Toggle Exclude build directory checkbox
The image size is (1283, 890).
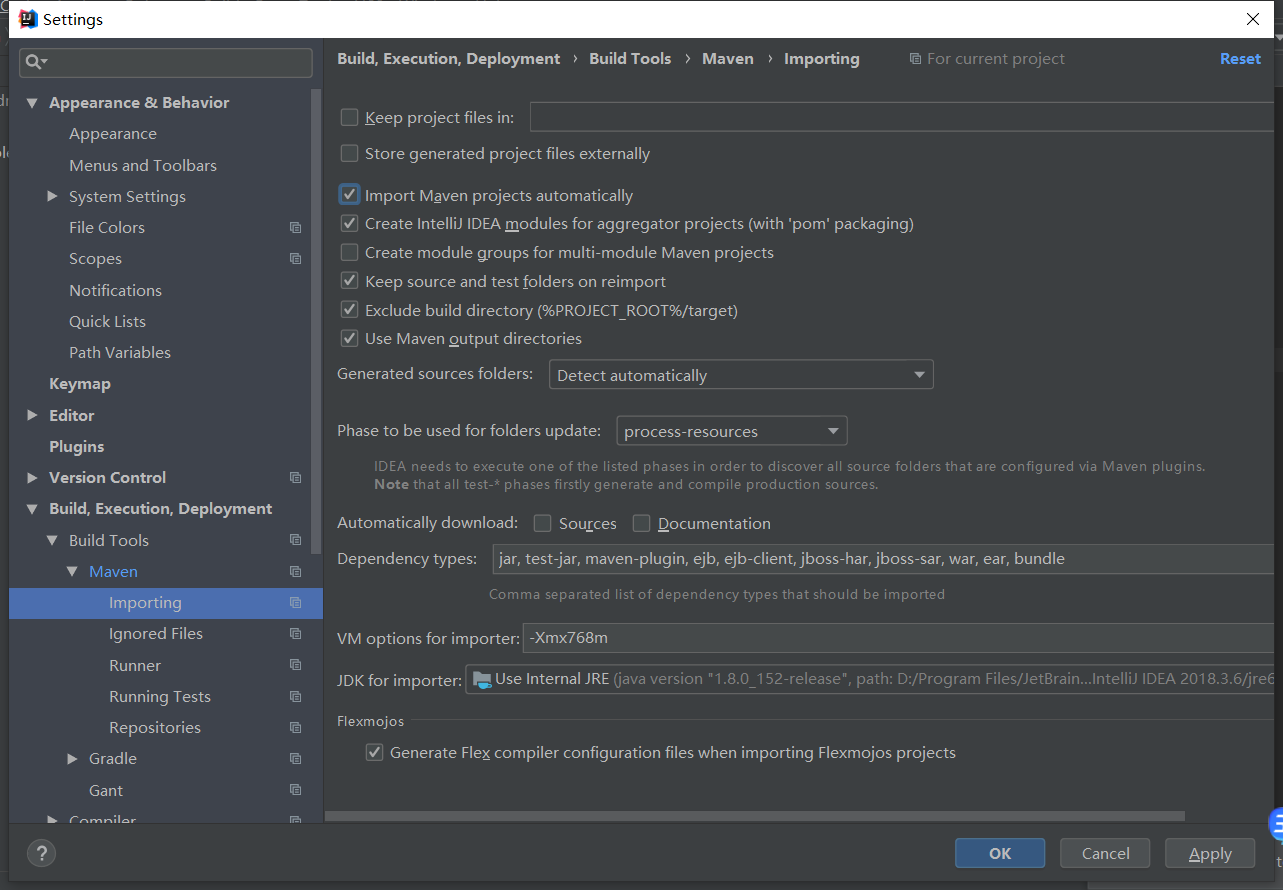pyautogui.click(x=349, y=310)
